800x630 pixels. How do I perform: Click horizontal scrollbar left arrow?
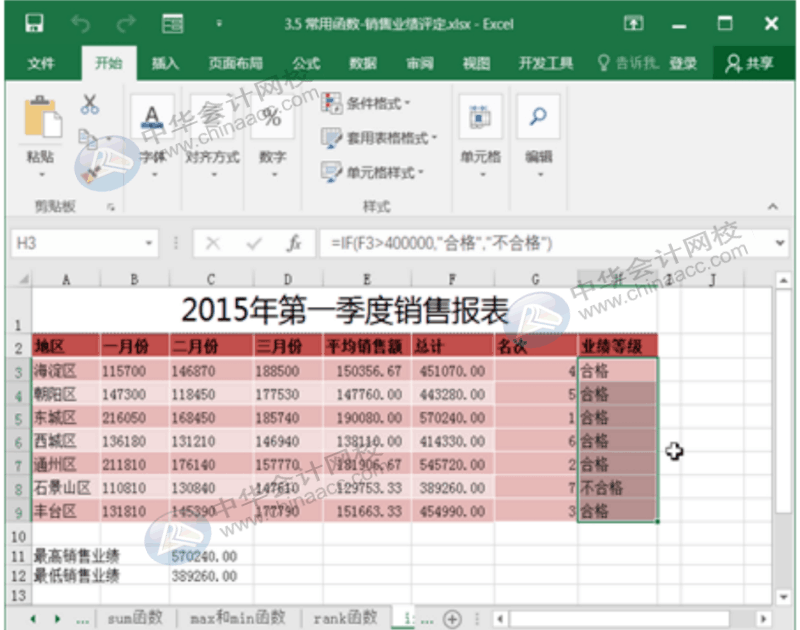501,619
